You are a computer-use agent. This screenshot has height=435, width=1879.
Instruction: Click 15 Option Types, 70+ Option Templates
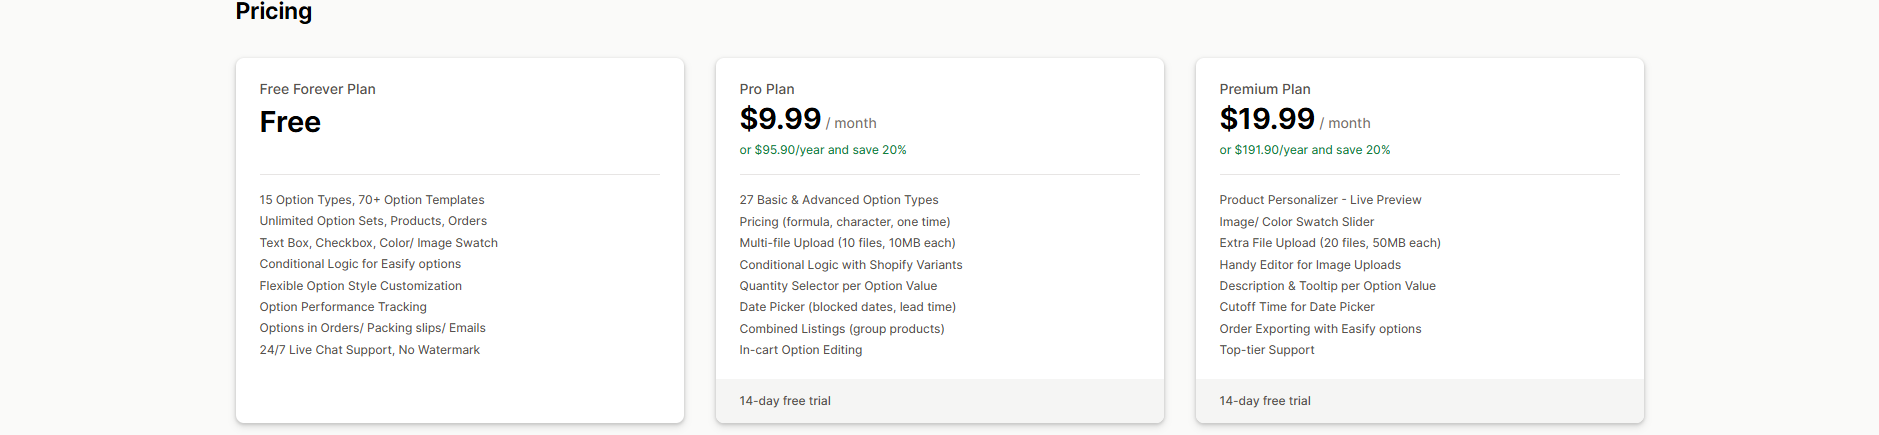click(371, 200)
